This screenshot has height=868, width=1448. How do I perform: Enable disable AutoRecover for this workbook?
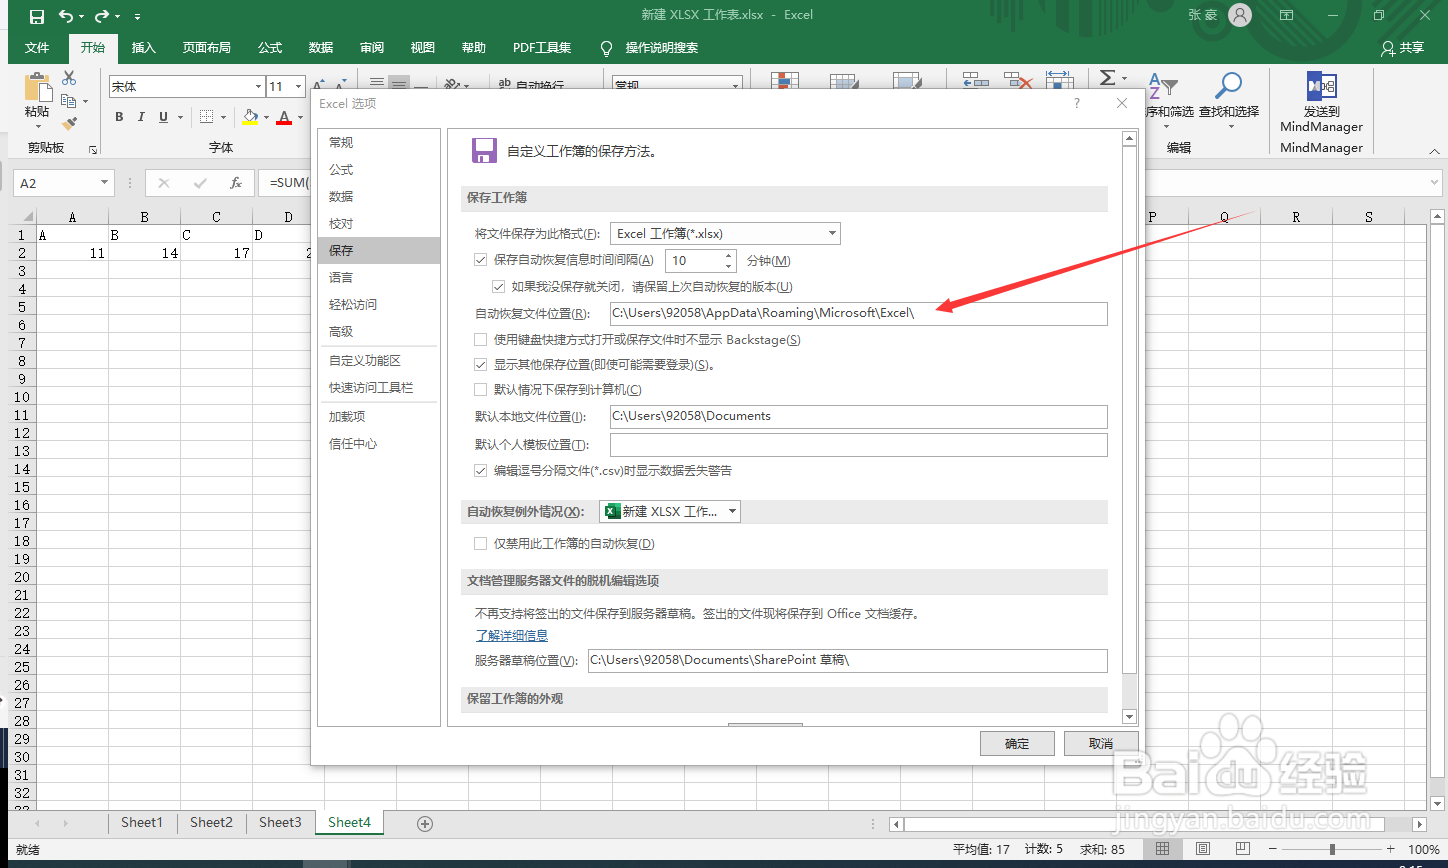click(x=481, y=544)
